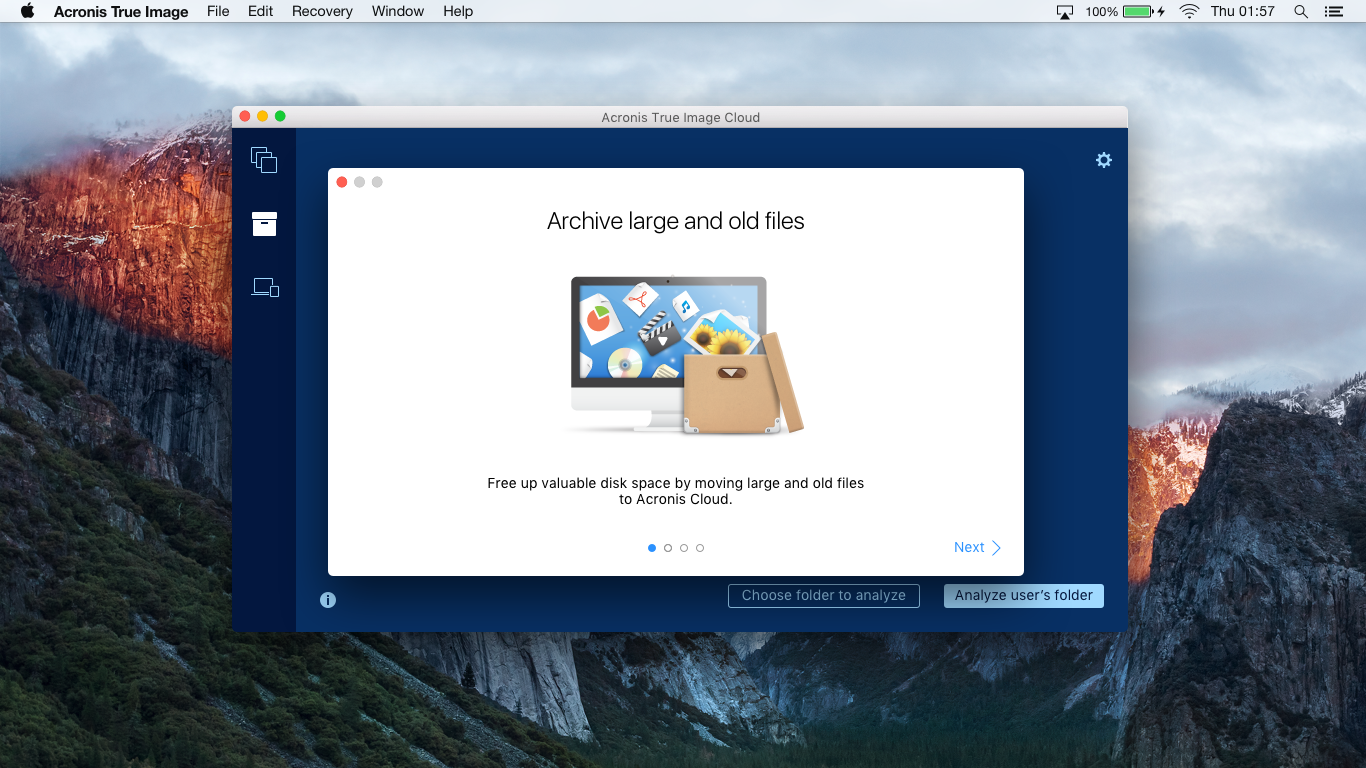Viewport: 1366px width, 768px height.
Task: Open the Acronis True Image app menu
Action: point(121,12)
